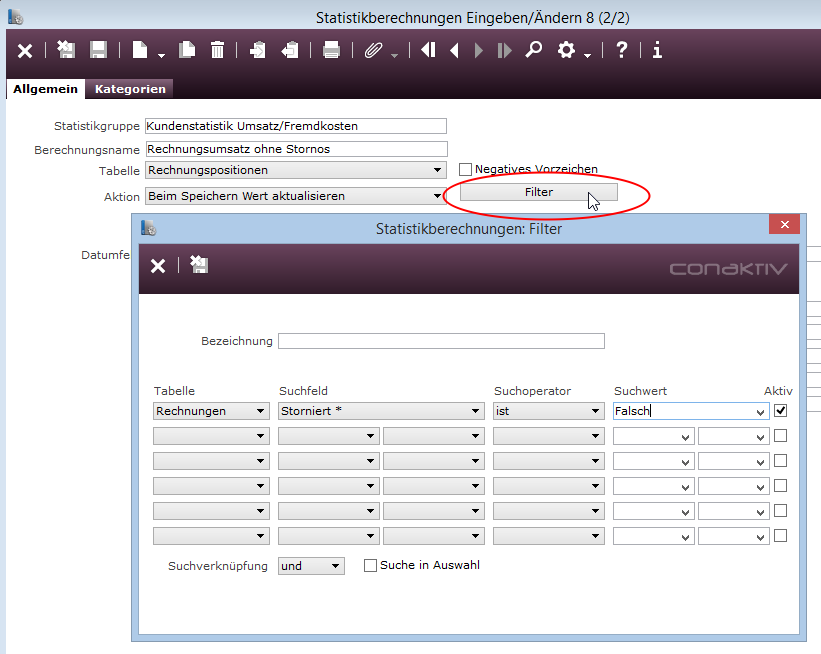Click the print icon in main toolbar
Image resolution: width=821 pixels, height=654 pixels.
[331, 50]
